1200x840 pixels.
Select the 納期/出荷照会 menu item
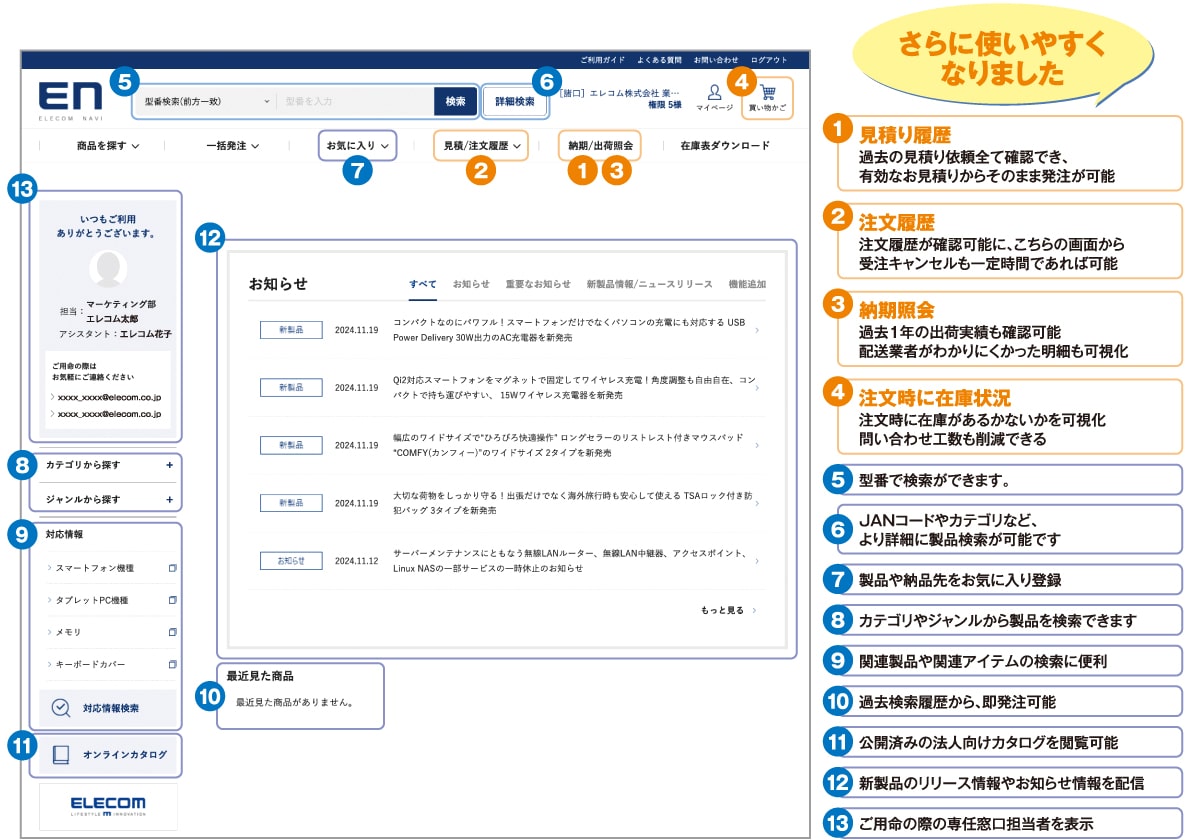pos(600,145)
